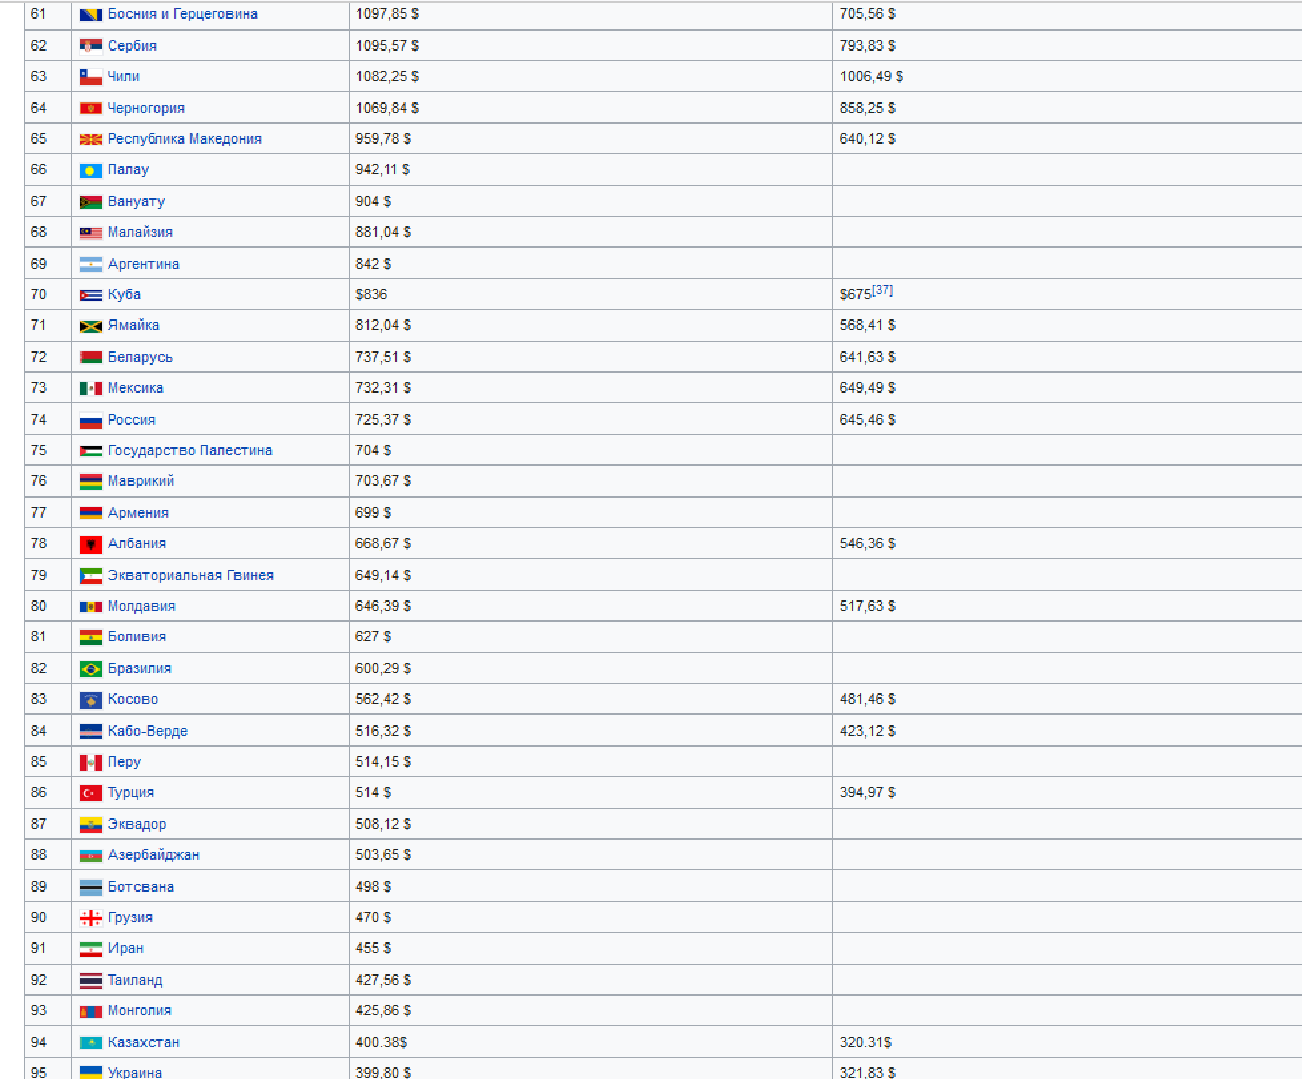The height and width of the screenshot is (1079, 1302).
Task: Click the Turkey flag icon
Action: (90, 793)
